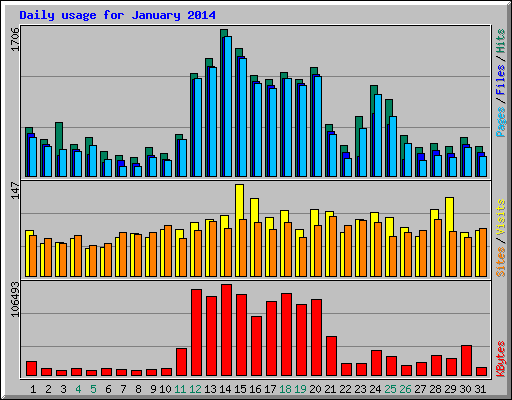Viewport: 512px width, 400px height.
Task: Click the Sites legend label
Action: 501,262
